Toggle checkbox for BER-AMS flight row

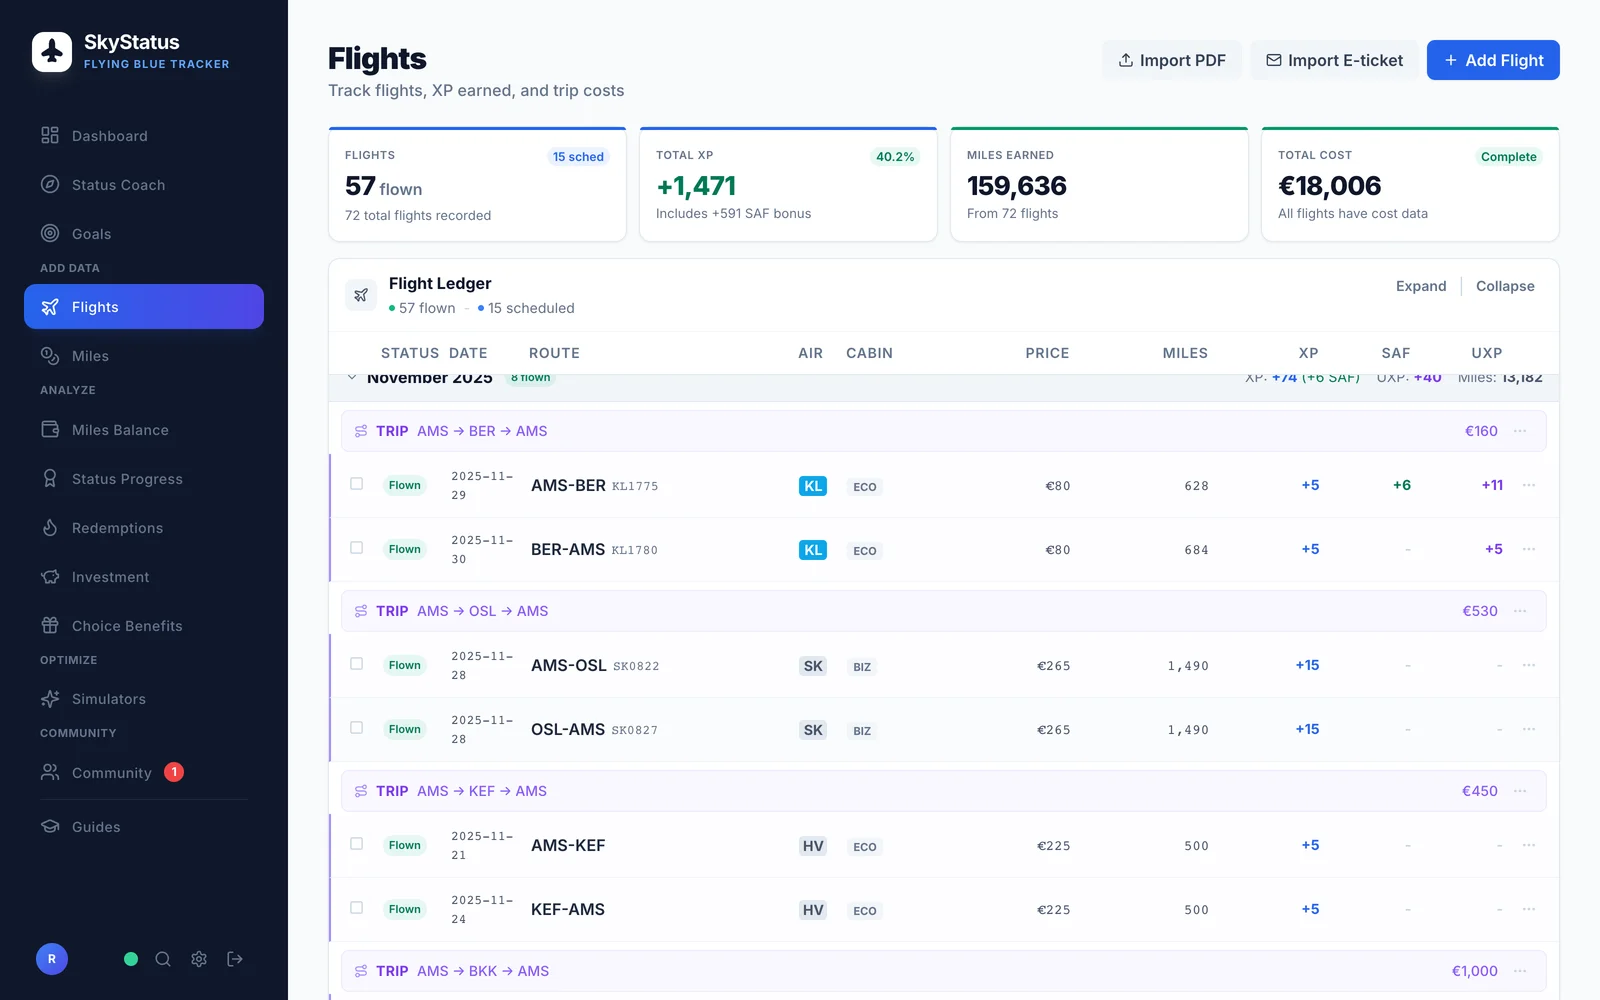[x=356, y=548]
